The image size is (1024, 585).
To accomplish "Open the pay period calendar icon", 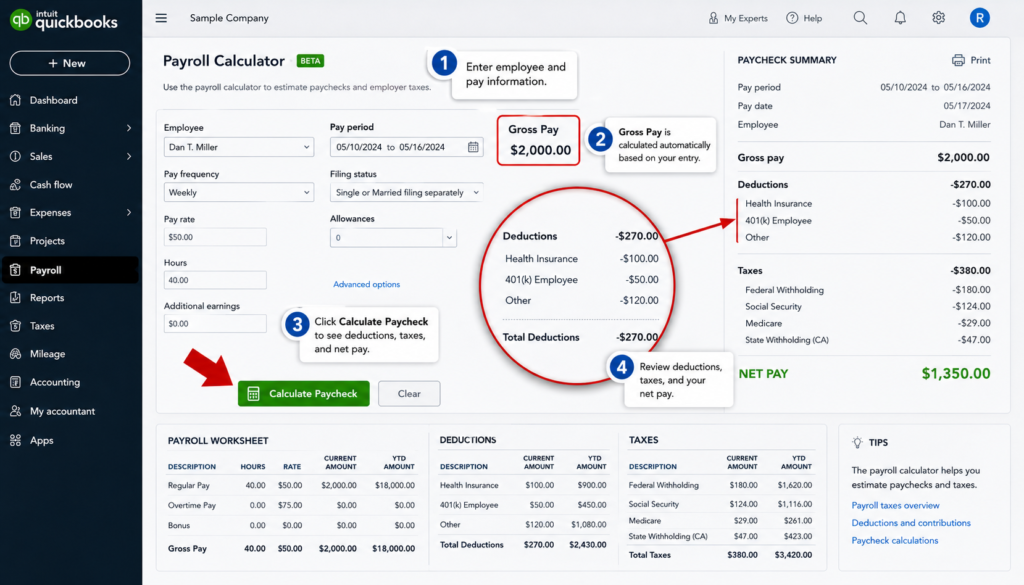I will coord(473,147).
